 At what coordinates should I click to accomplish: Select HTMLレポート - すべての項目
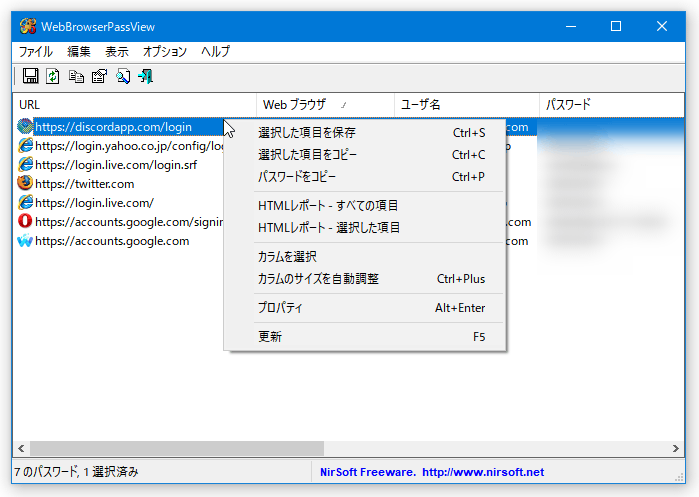pyautogui.click(x=365, y=205)
